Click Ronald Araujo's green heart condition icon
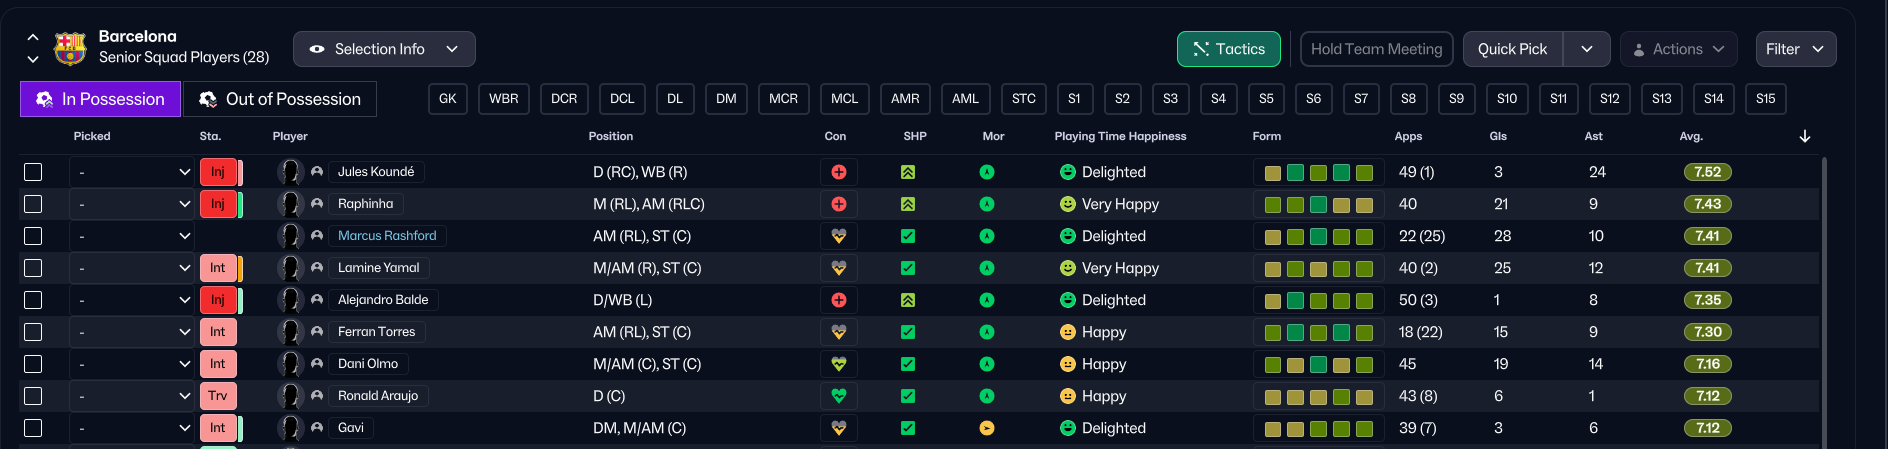The width and height of the screenshot is (1888, 449). pos(838,396)
